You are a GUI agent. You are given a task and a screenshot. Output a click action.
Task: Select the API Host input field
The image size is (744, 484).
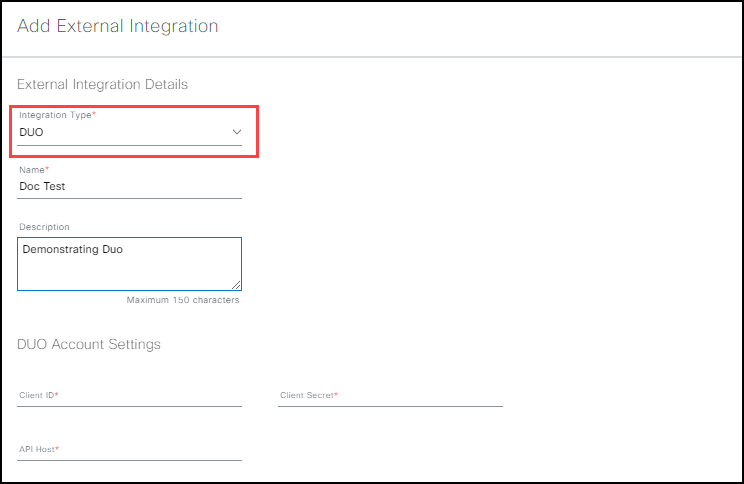coord(130,451)
